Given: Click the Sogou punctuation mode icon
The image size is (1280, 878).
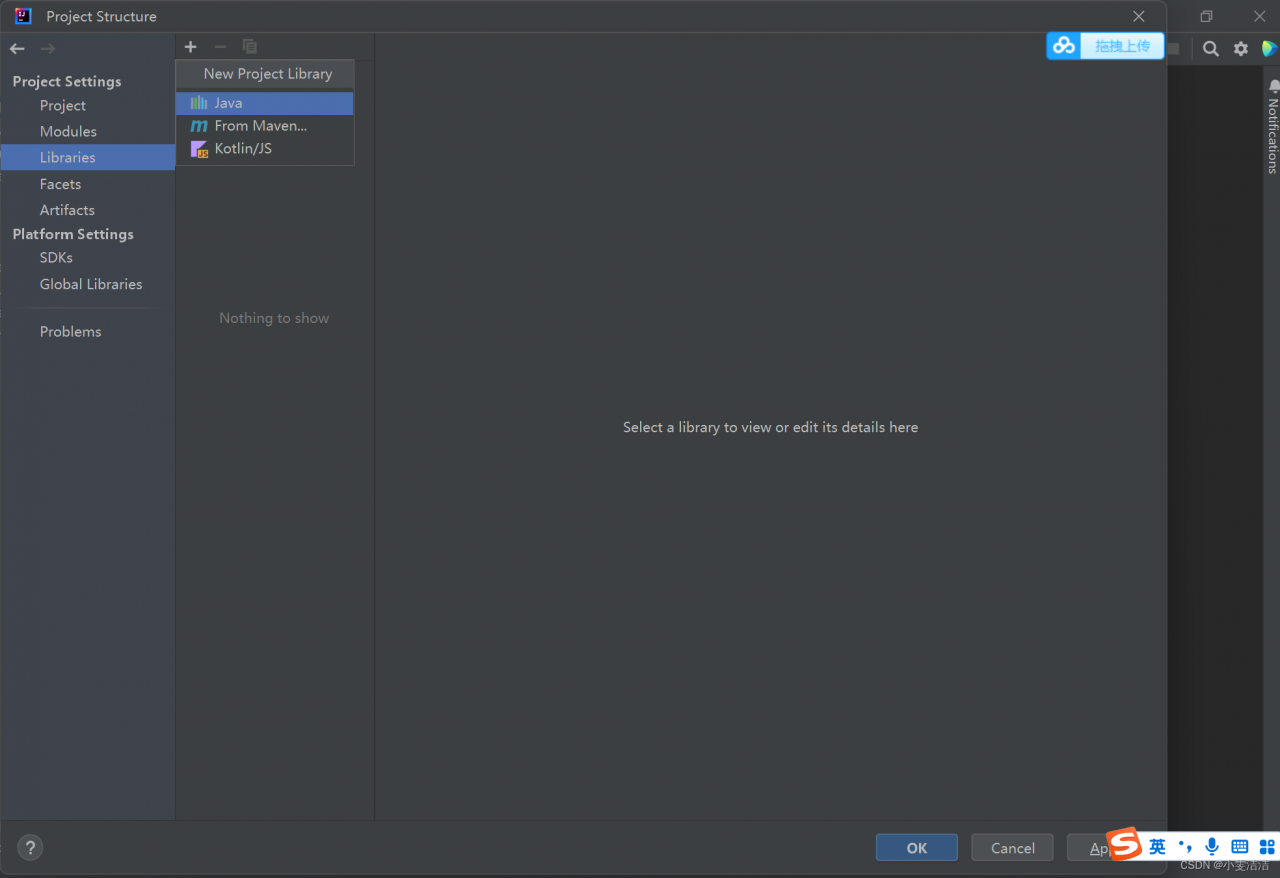Looking at the screenshot, I should 1185,847.
